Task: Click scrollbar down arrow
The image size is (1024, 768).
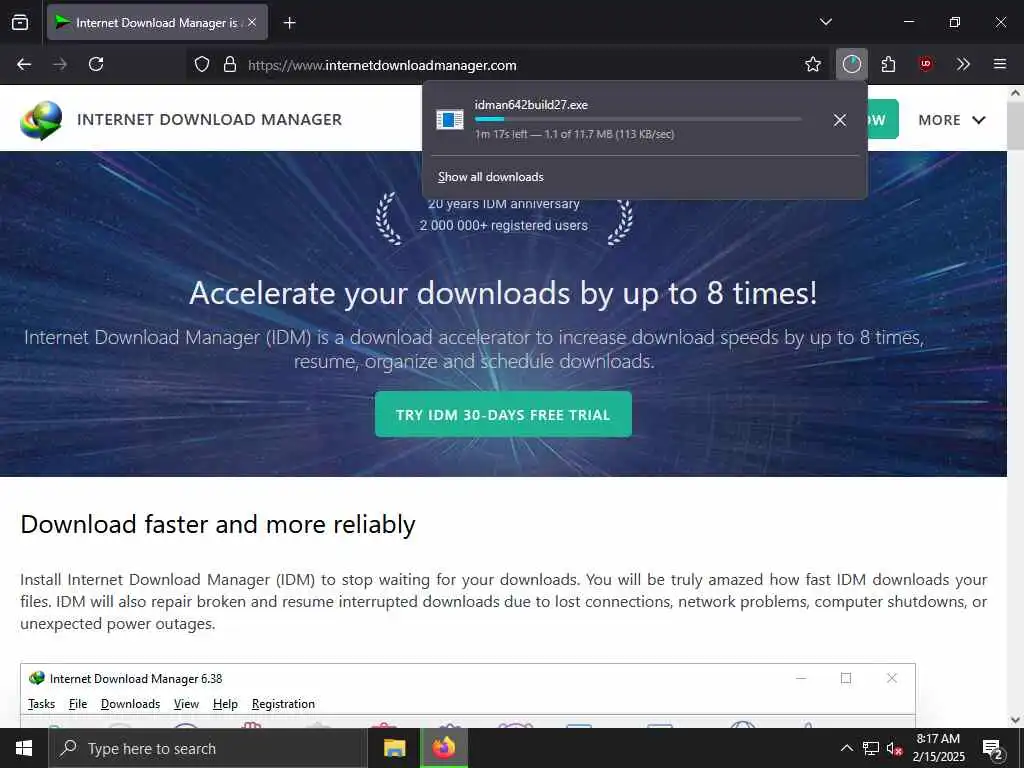Action: (x=1015, y=720)
